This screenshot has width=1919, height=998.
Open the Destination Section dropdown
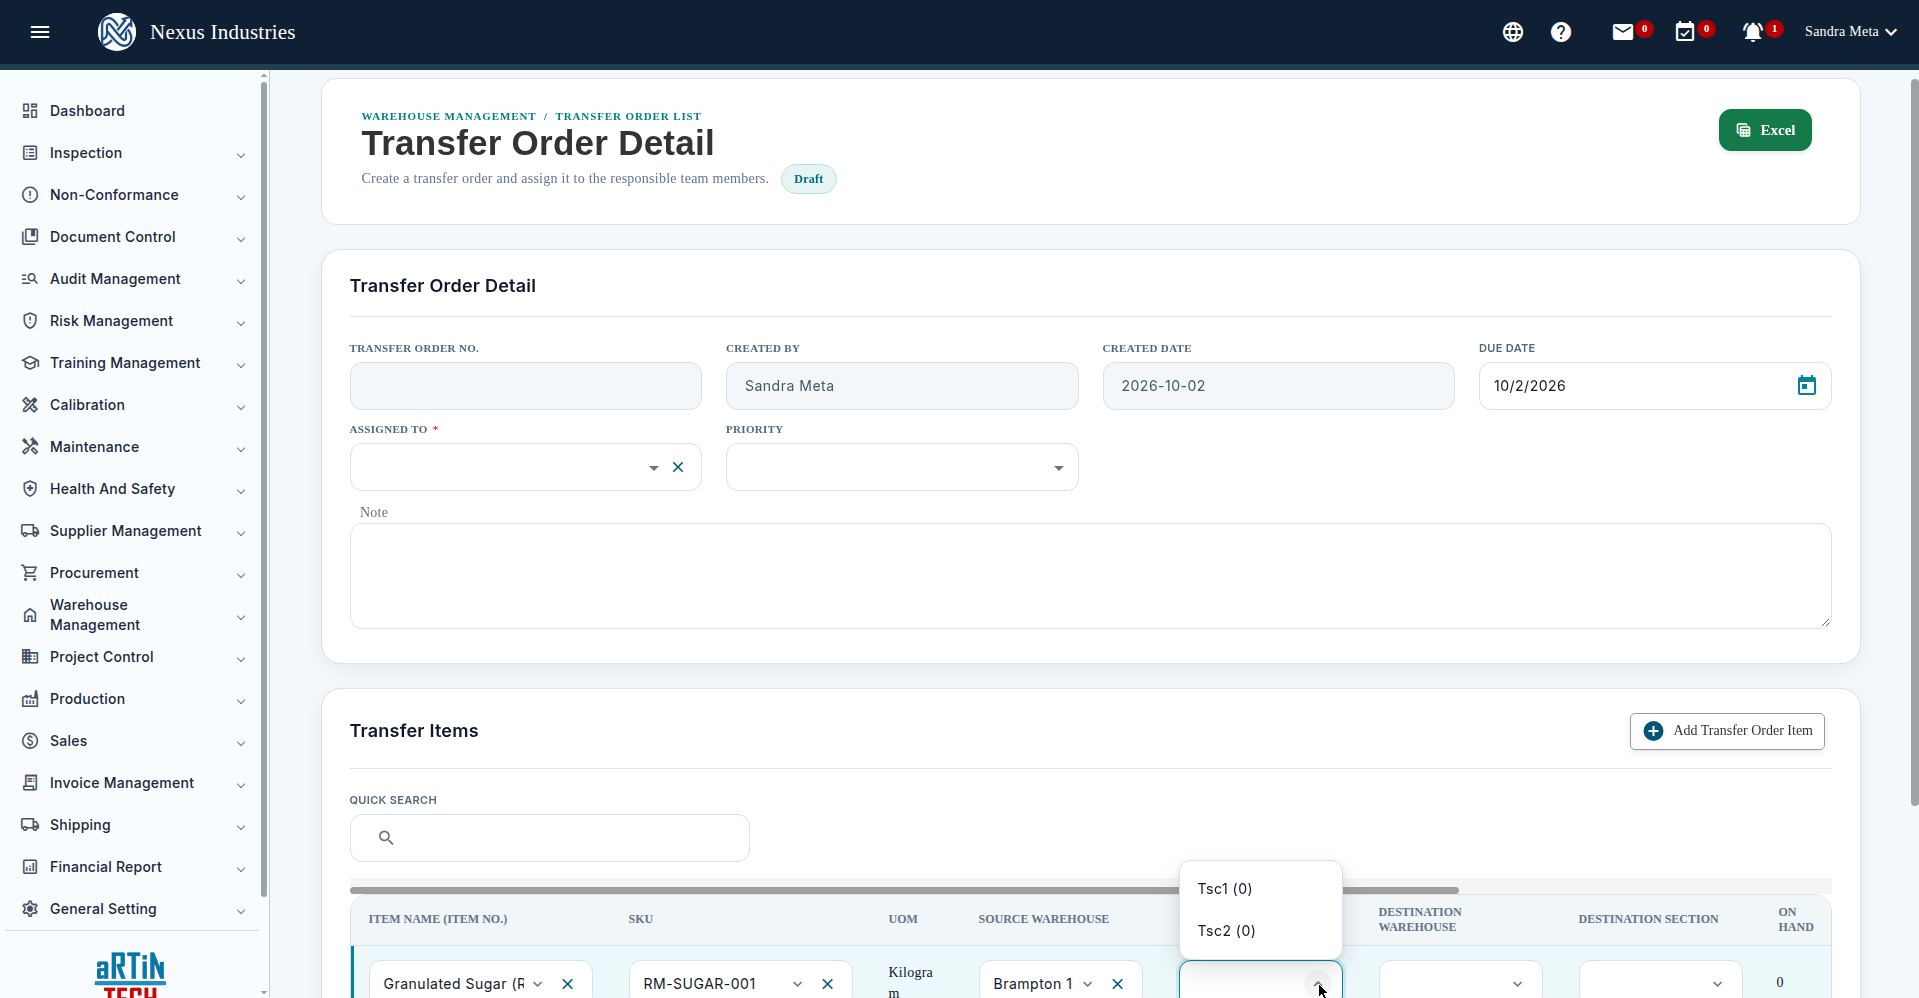coord(1660,982)
